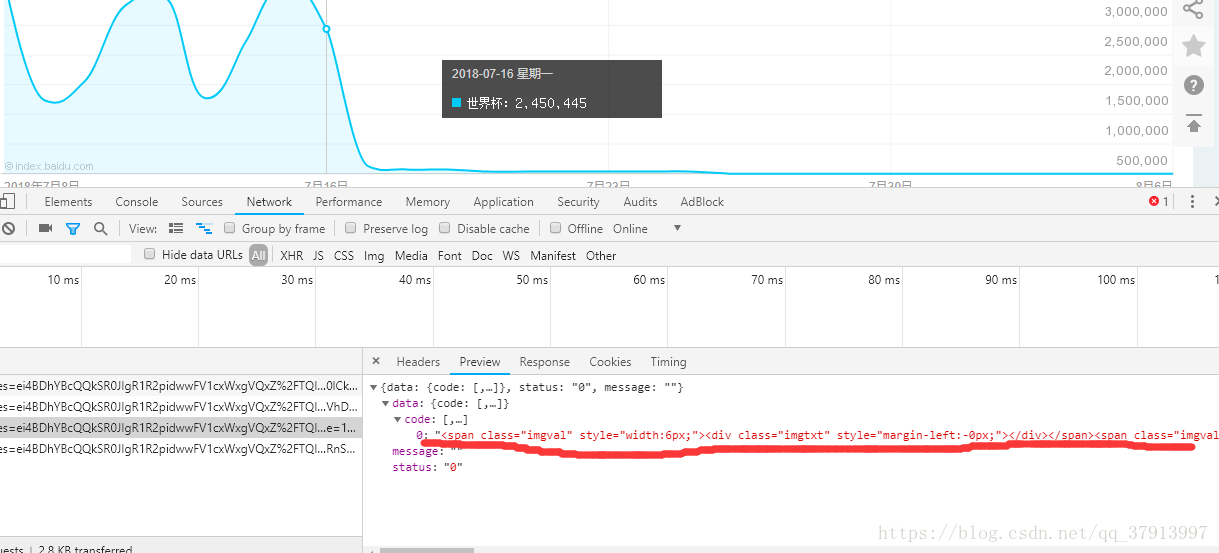Screen dimensions: 1219x553
Task: Click the back-to-top arrow icon on the sidebar
Action: (1193, 124)
